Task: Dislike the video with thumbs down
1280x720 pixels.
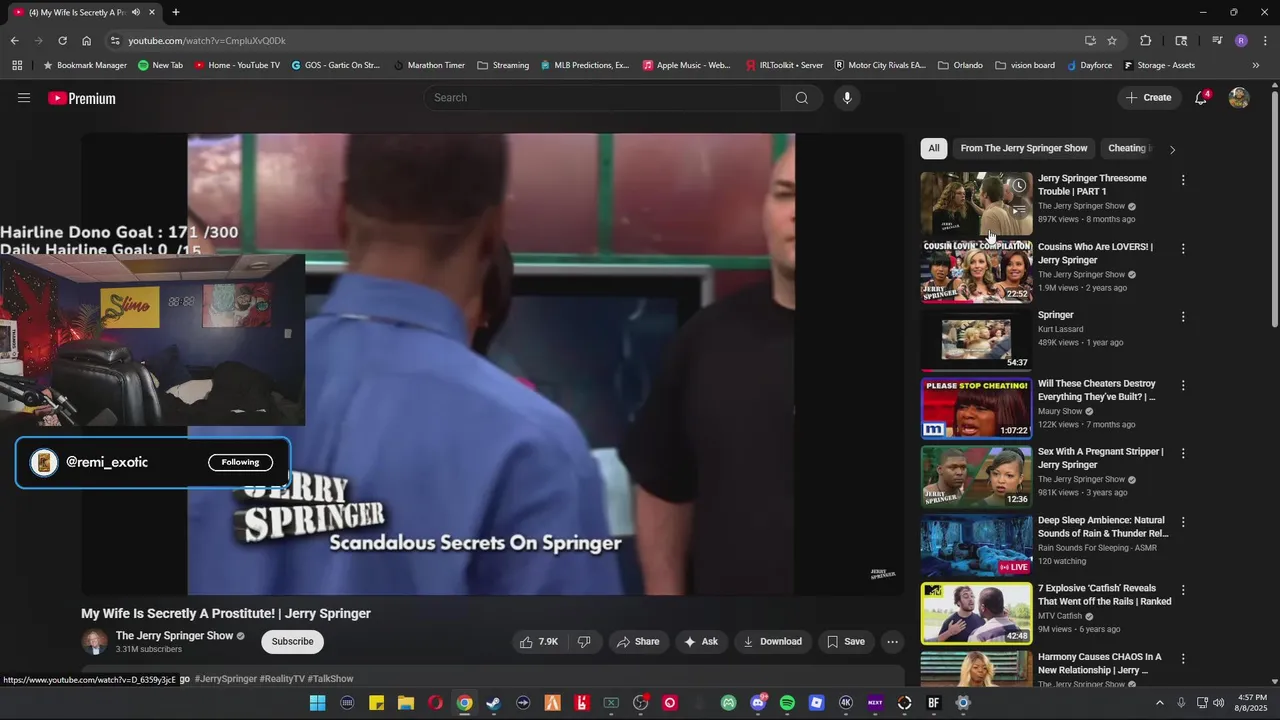Action: click(584, 642)
